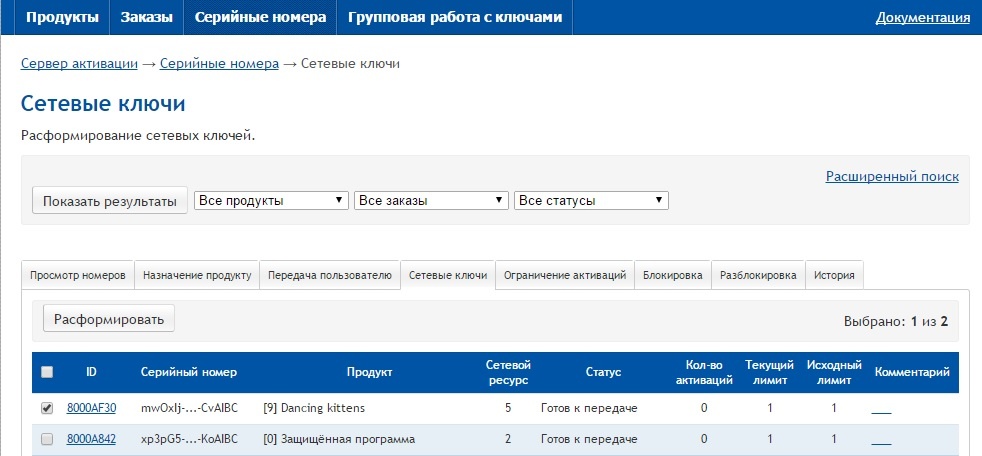982x456 pixels.
Task: Click Расширенный поиск link
Action: click(892, 176)
